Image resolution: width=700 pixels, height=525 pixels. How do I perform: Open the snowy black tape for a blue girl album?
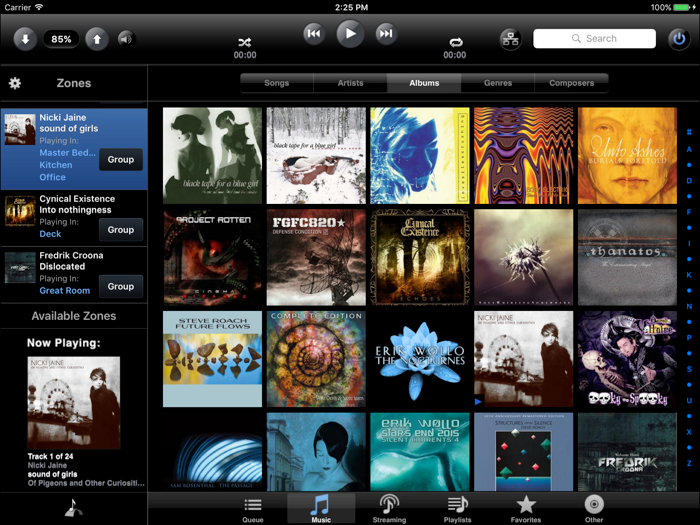(316, 155)
